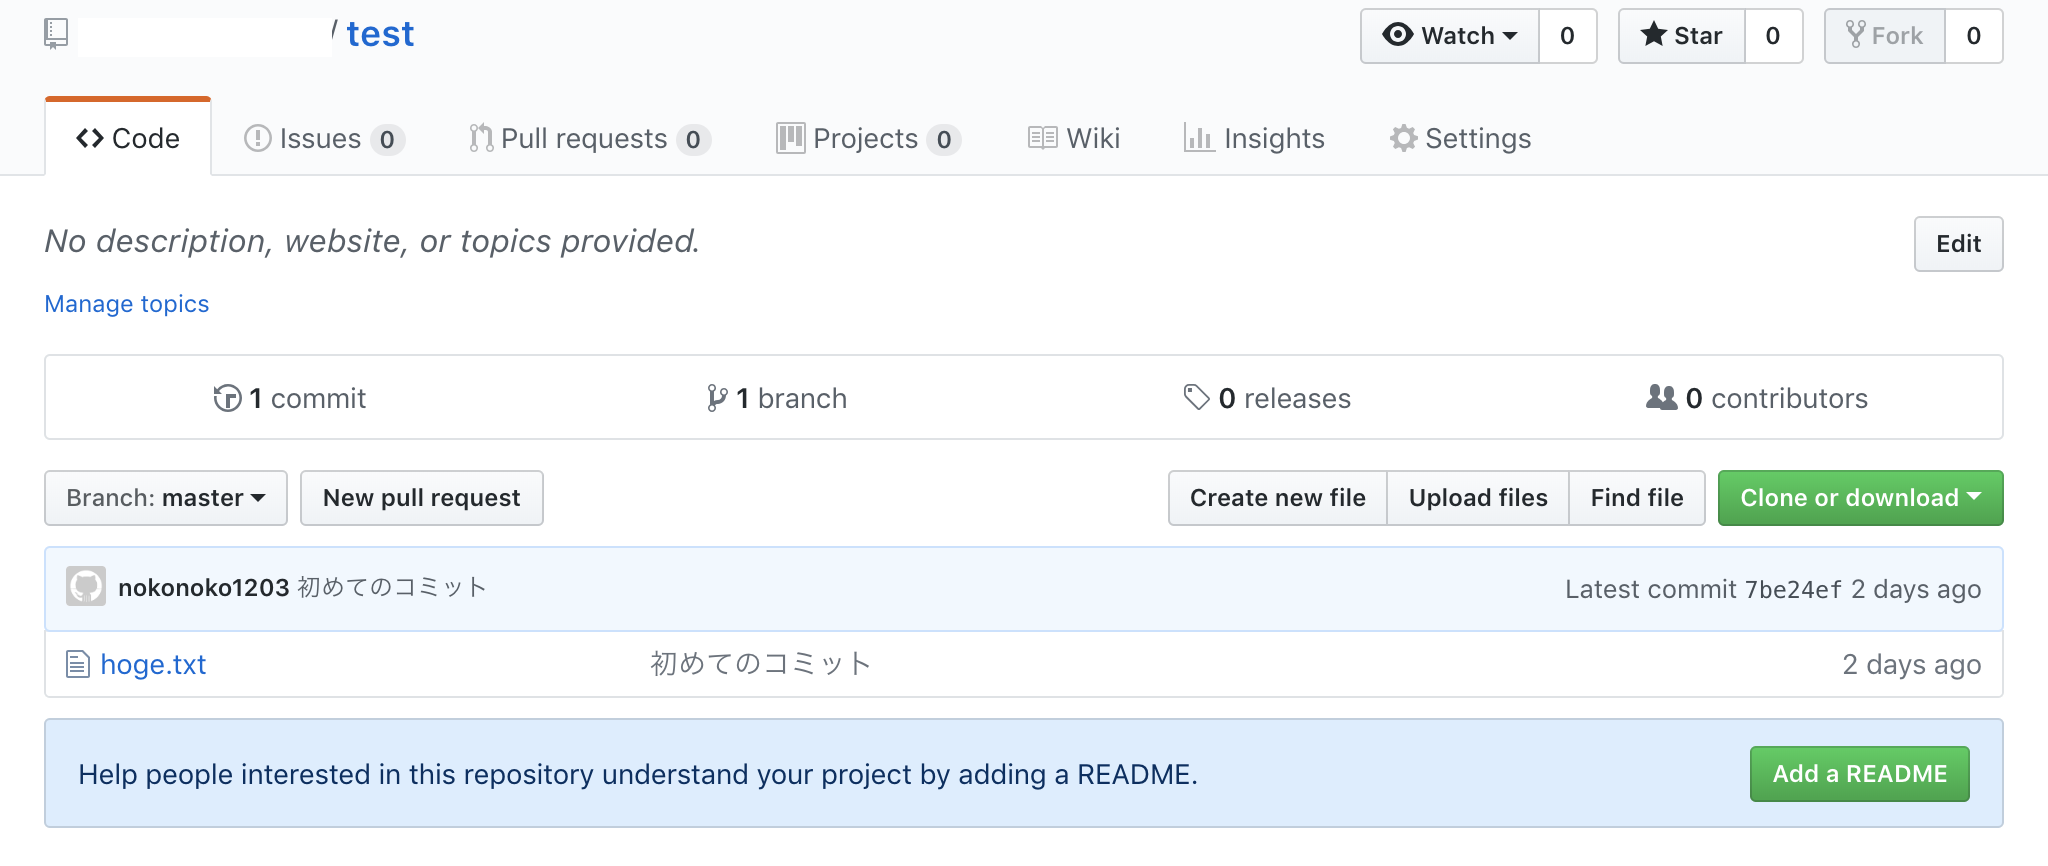View the stargazers count
Viewport: 2048px width, 866px height.
[1773, 36]
